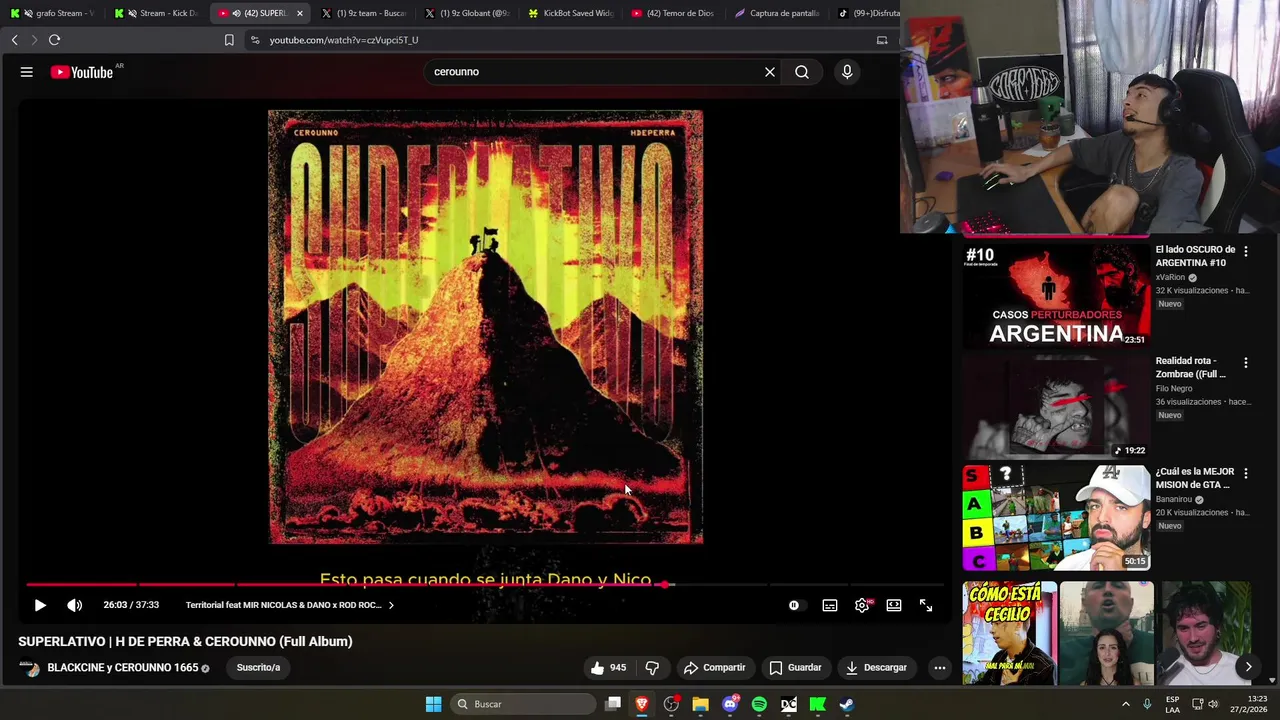Open more actions under the video
Viewport: 1280px width, 720px height.
[x=939, y=667]
